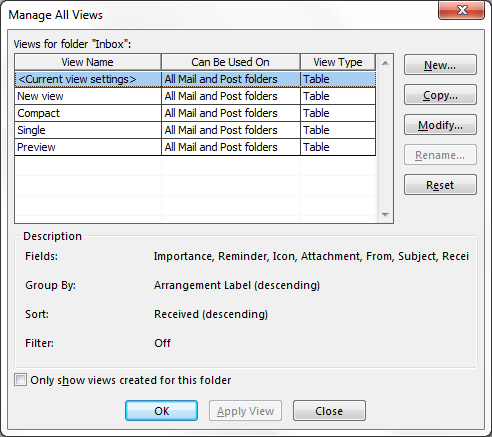Click the Can Be Used On column header
Image resolution: width=492 pixels, height=437 pixels.
pos(231,62)
